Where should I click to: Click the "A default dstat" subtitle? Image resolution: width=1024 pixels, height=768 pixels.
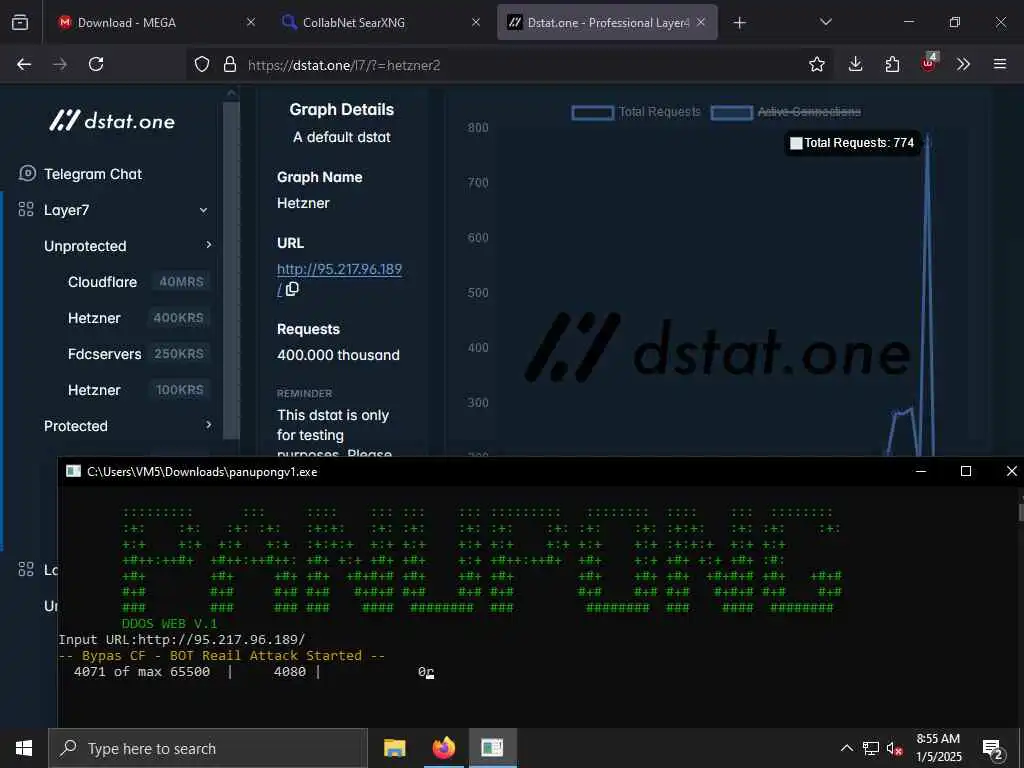342,137
